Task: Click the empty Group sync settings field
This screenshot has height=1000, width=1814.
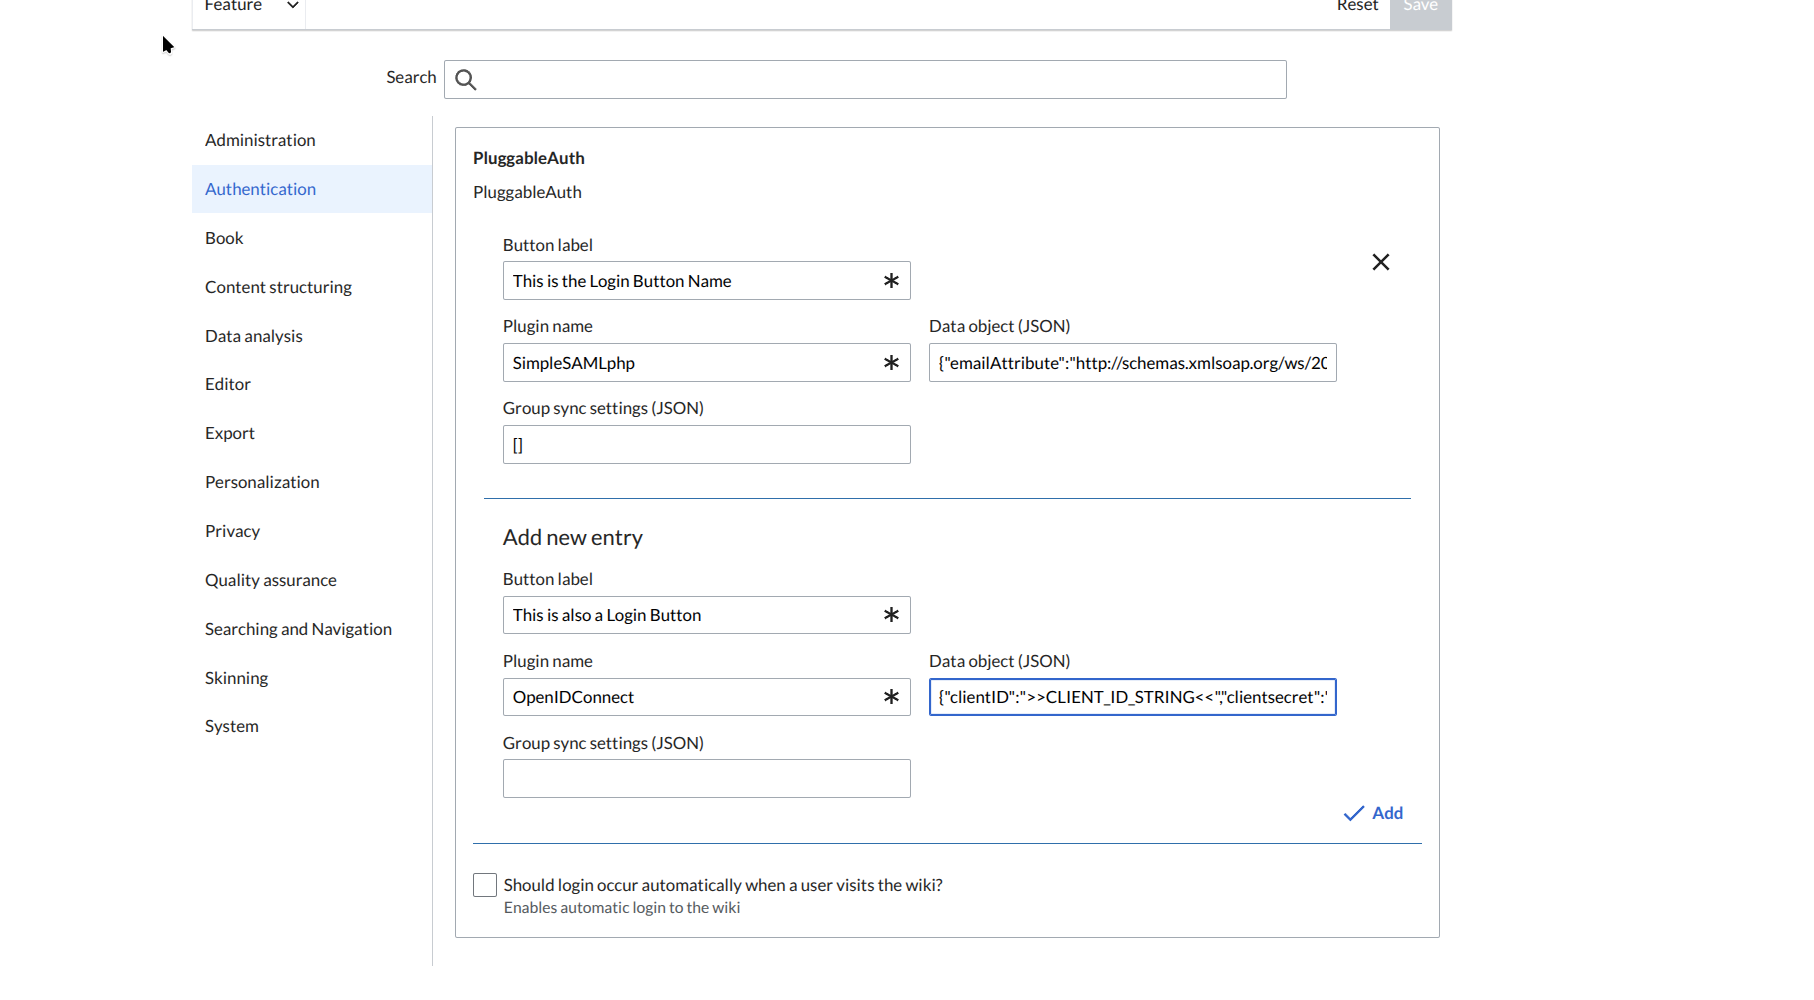Action: click(706, 779)
